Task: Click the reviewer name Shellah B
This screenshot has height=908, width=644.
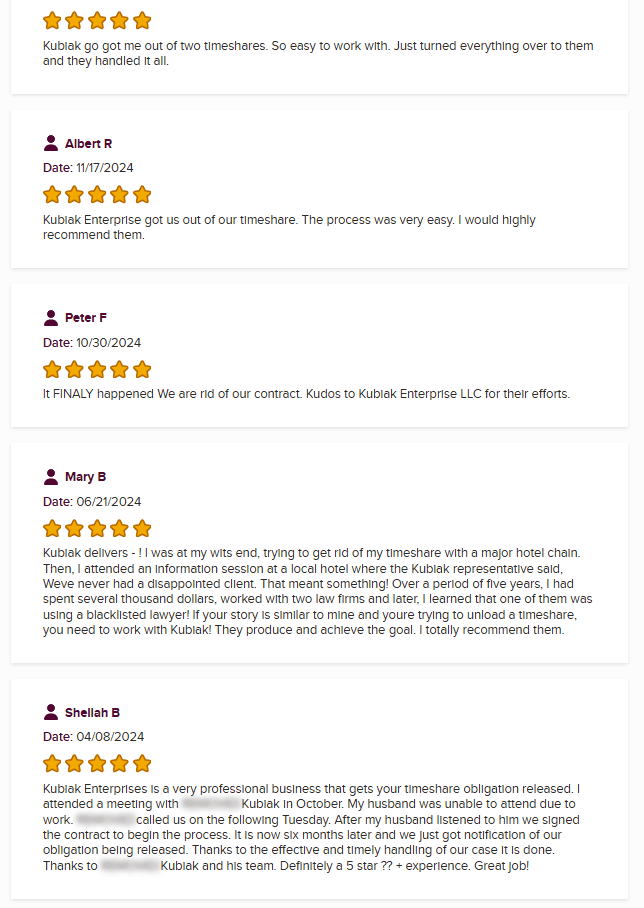Action: point(92,713)
